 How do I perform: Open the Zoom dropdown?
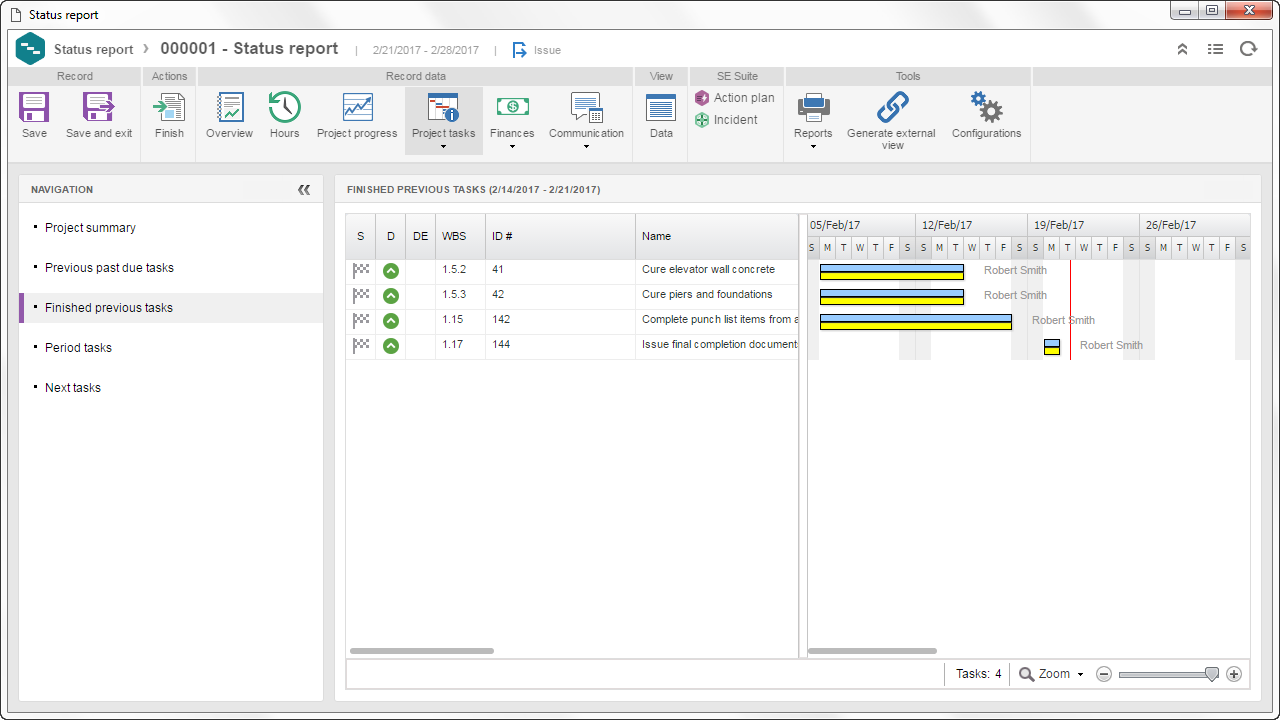1052,674
